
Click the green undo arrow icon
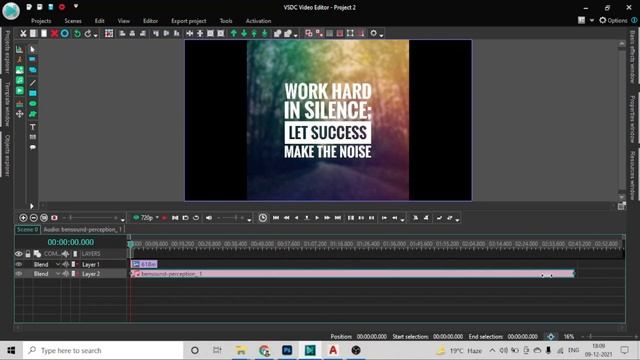pyautogui.click(x=77, y=33)
